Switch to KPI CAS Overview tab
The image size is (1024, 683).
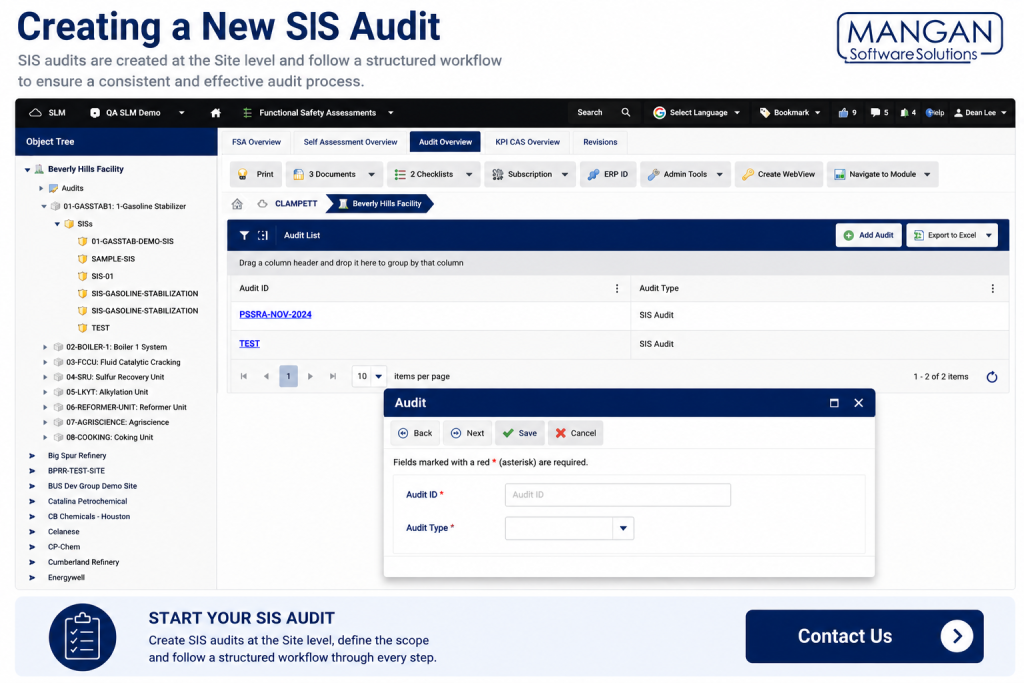coord(527,142)
